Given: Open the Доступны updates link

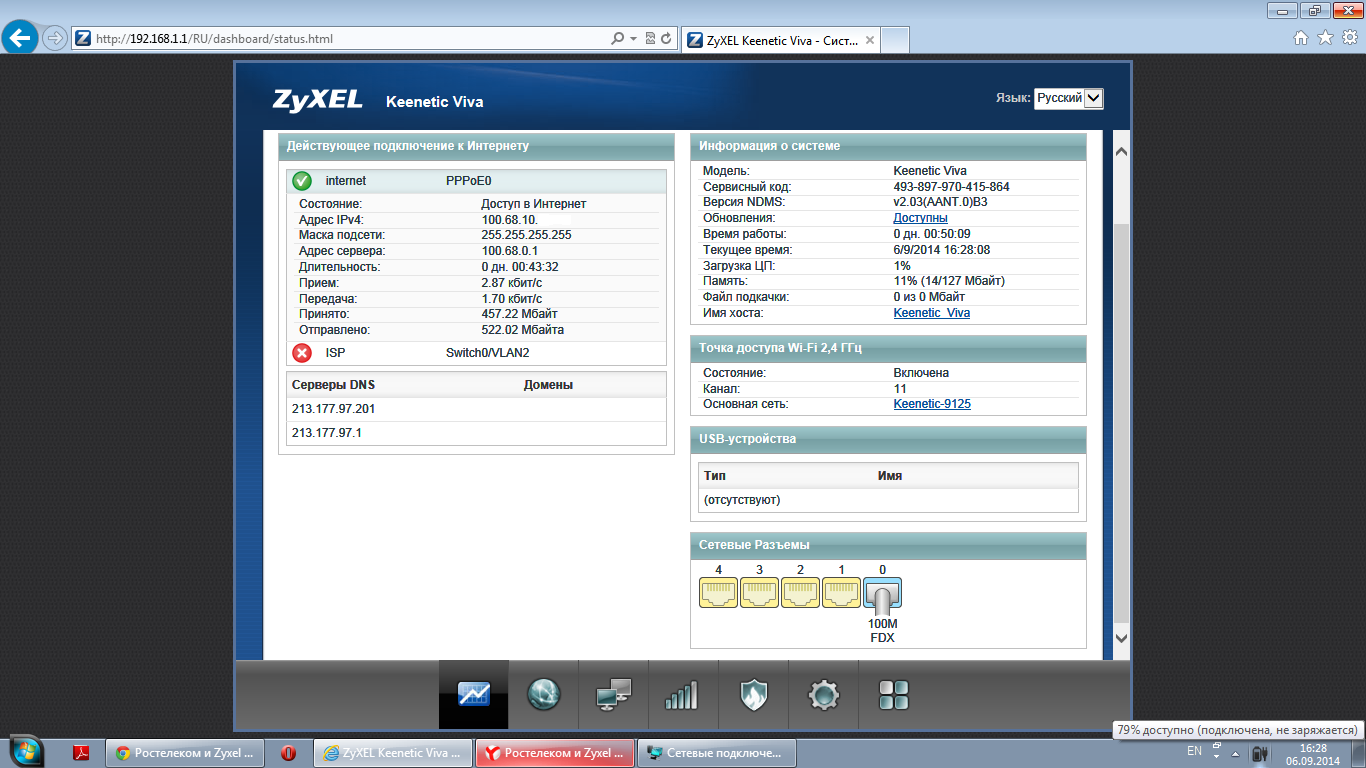Looking at the screenshot, I should click(x=920, y=217).
